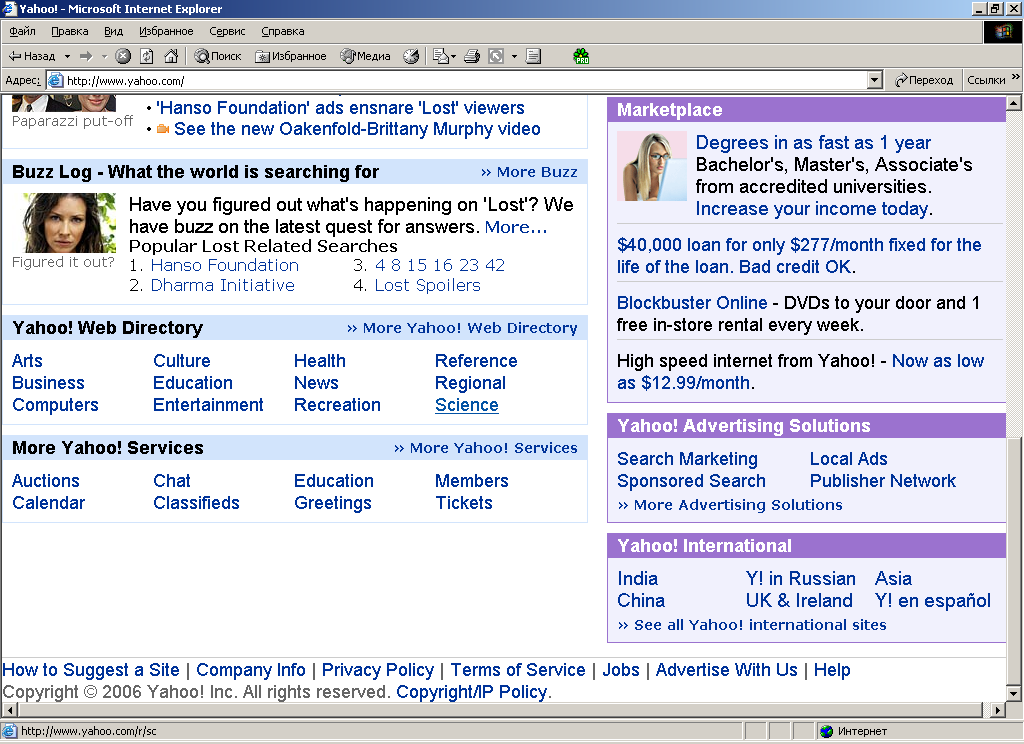Click the Back (Назад) toolbar button
Viewport: 1024px width, 744px height.
tap(31, 56)
